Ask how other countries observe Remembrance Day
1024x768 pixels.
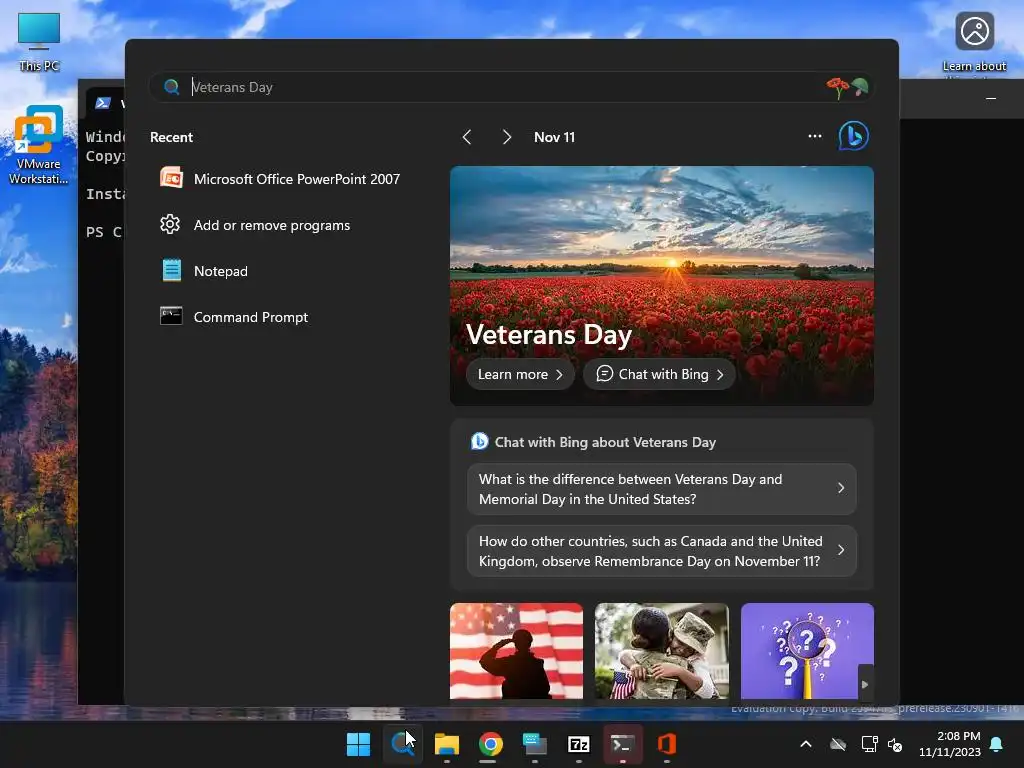[662, 551]
